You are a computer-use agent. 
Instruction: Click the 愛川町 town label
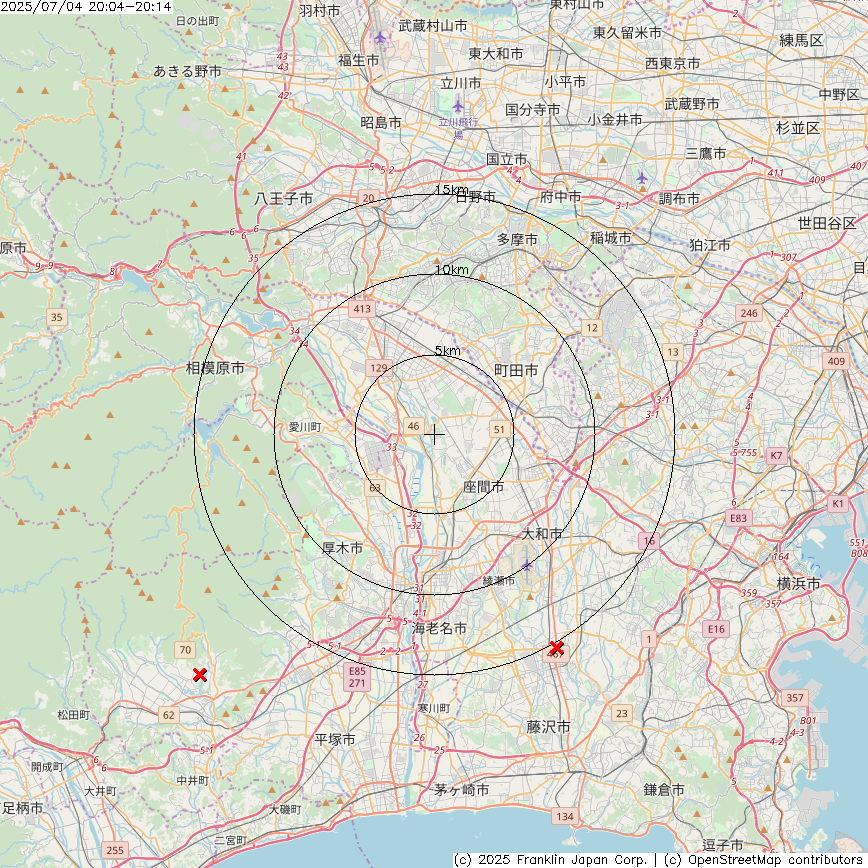[304, 427]
